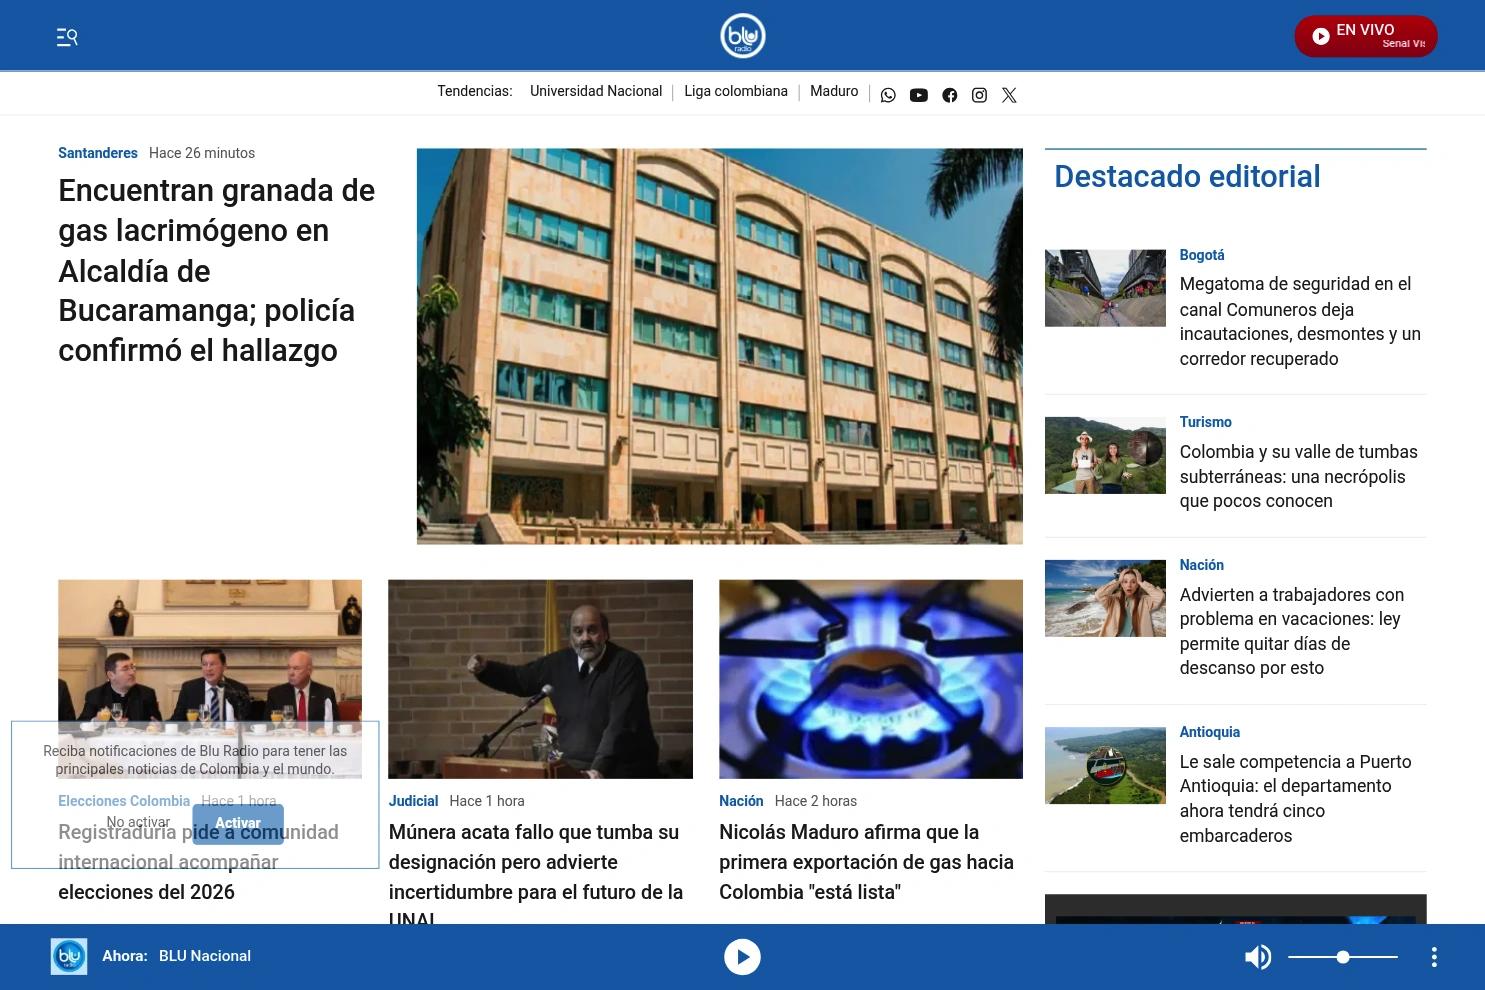The image size is (1485, 990).
Task: Read the Puerto Antioquia embarcaderos article
Action: coord(1296,798)
